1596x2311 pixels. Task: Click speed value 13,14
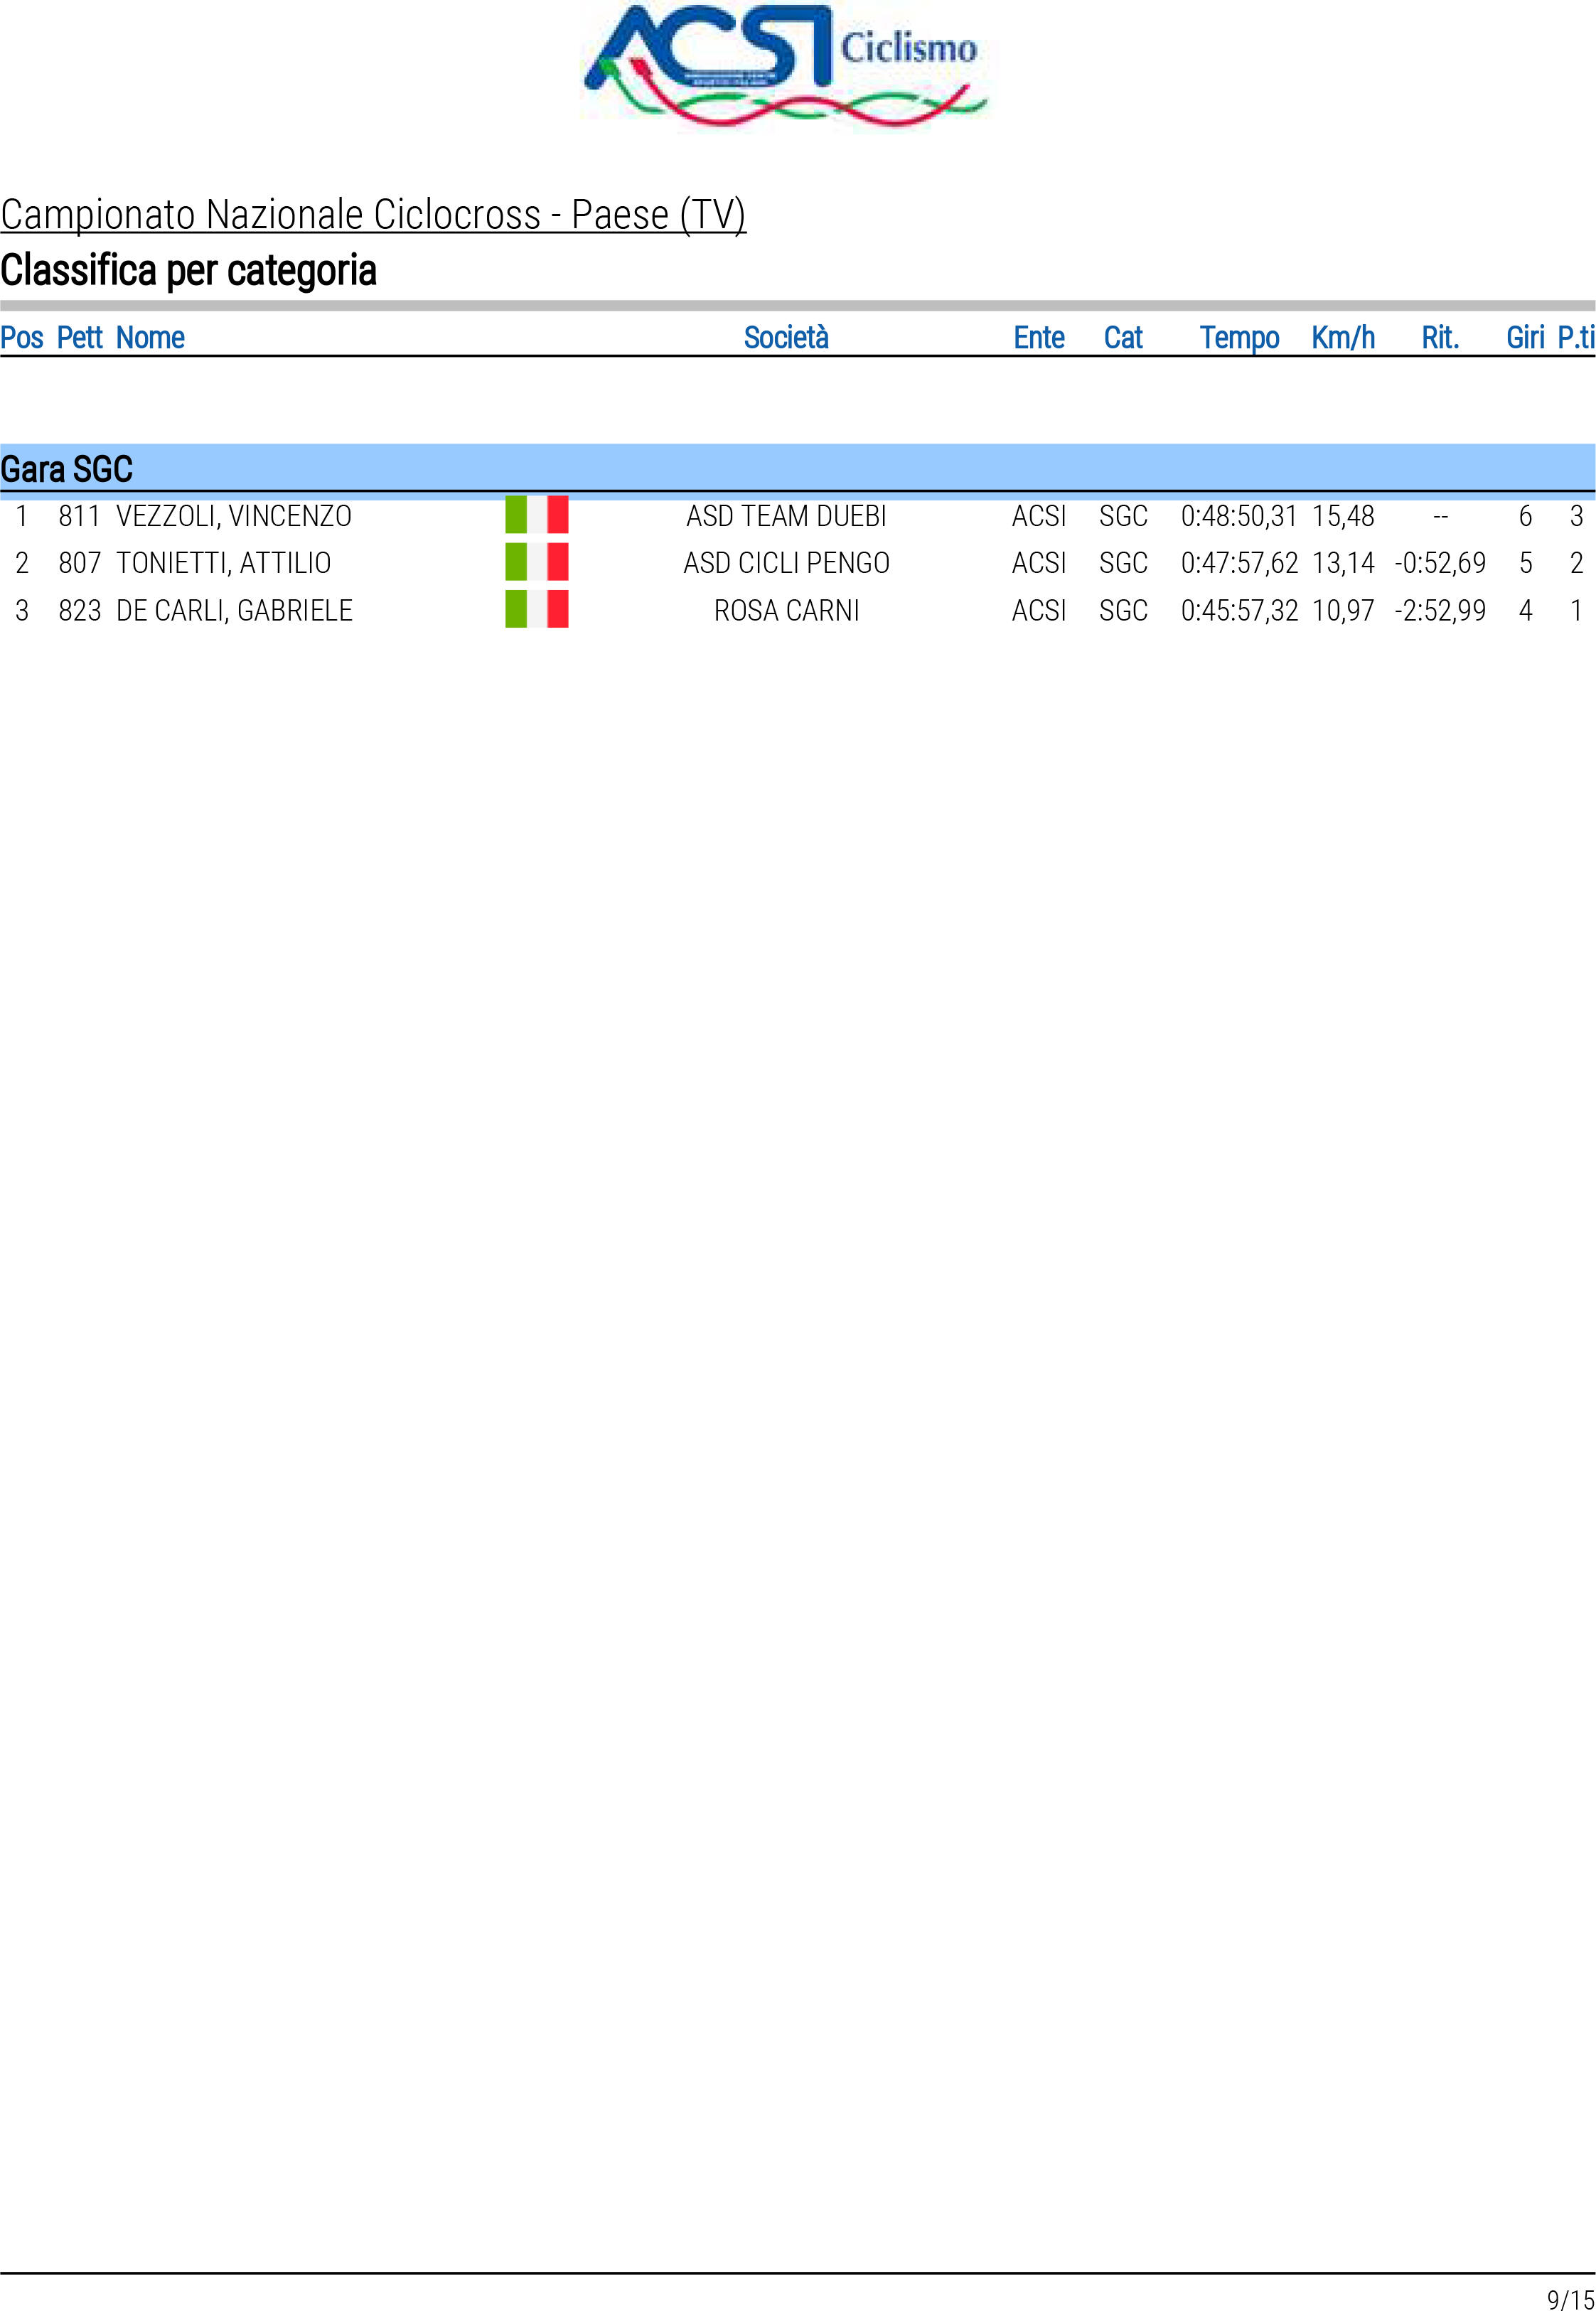pos(1344,564)
